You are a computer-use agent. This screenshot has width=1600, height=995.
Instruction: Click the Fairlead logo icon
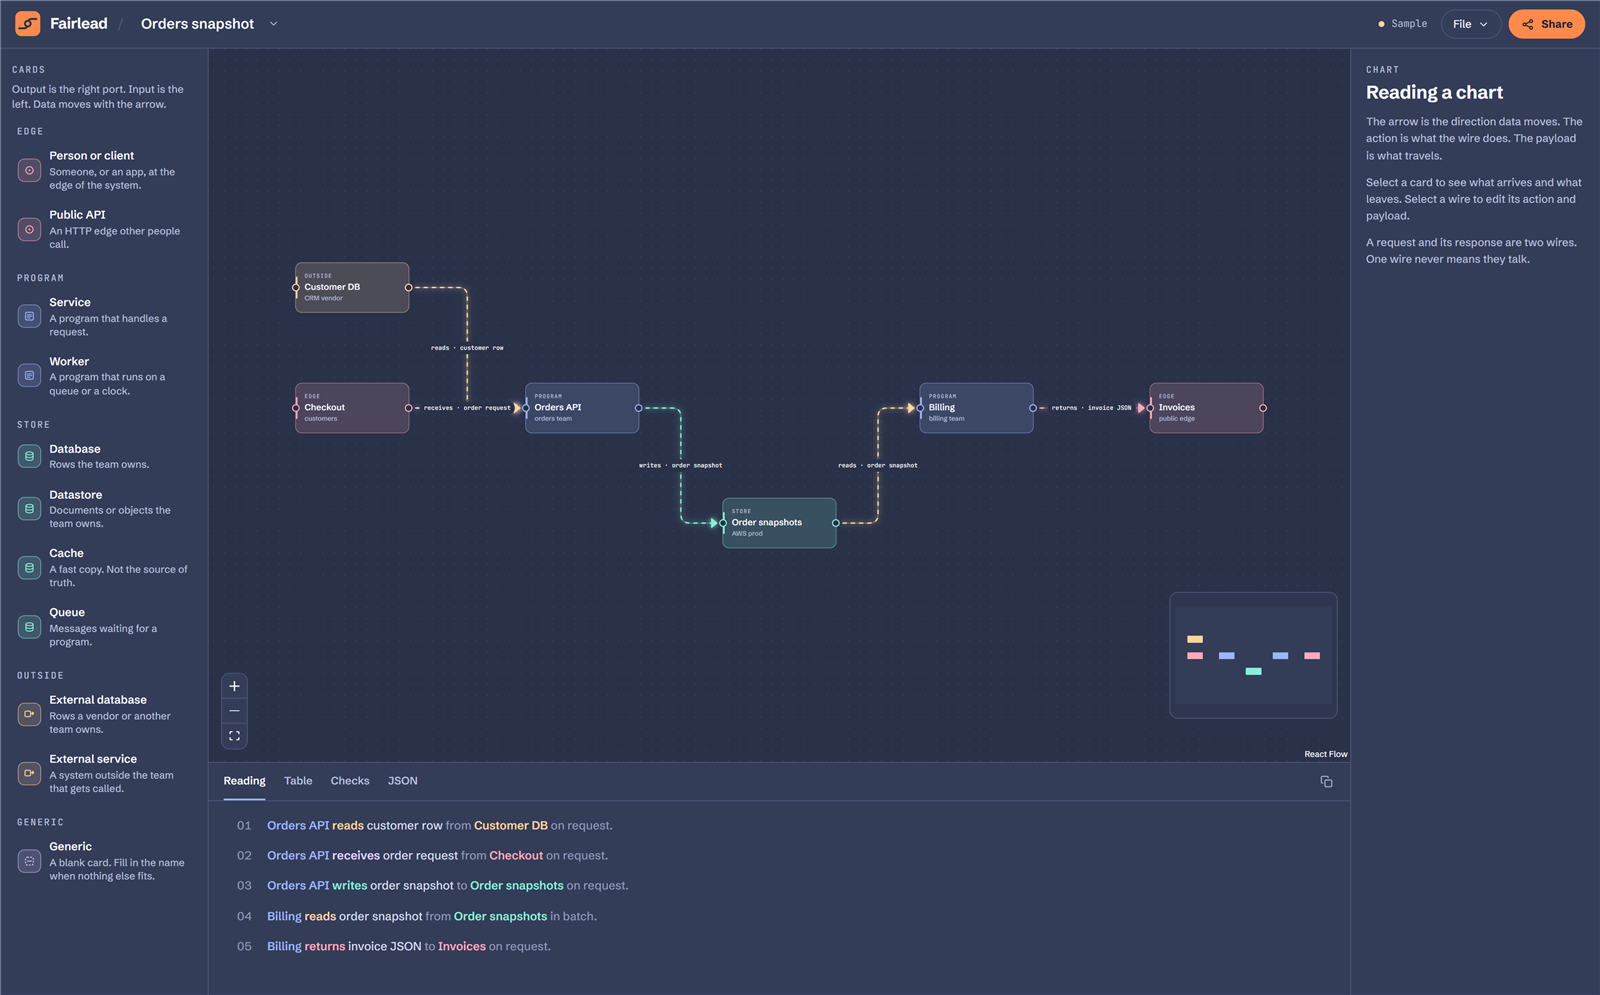(28, 24)
